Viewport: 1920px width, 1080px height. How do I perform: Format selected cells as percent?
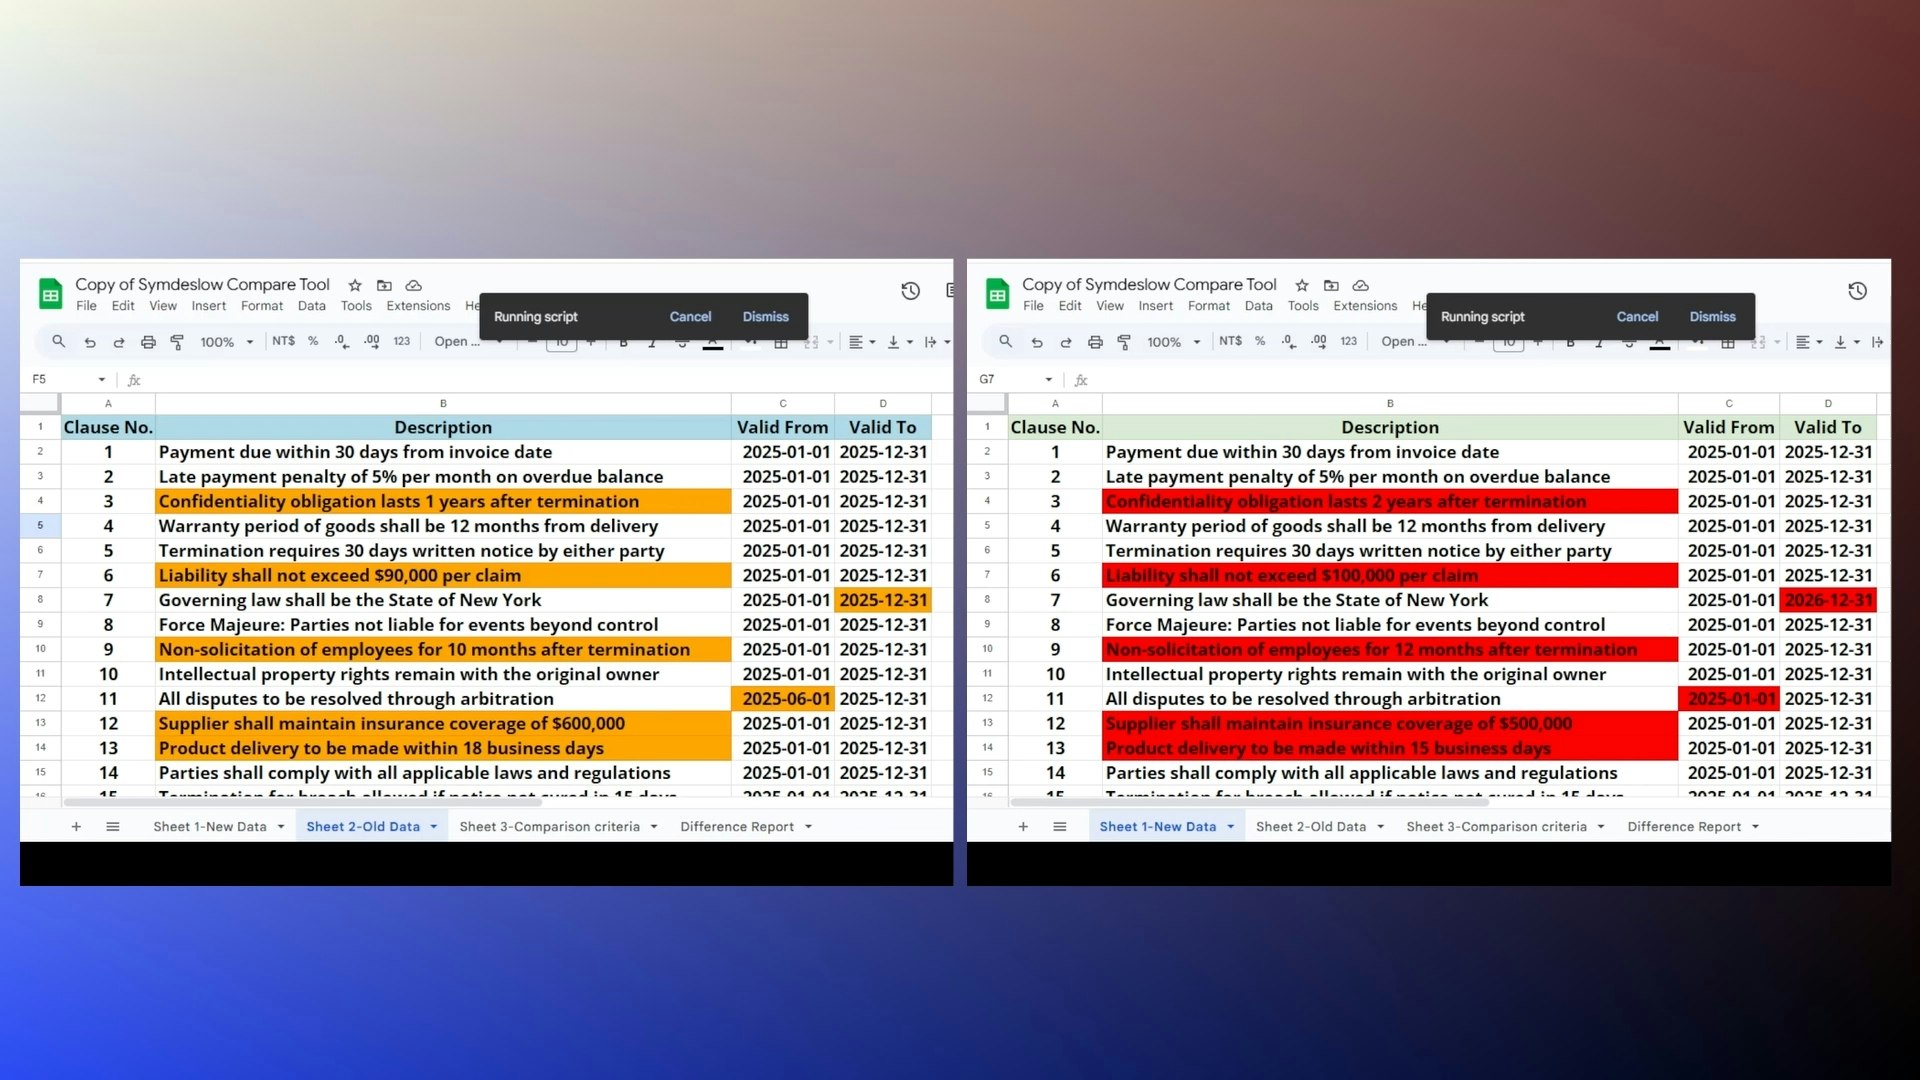pos(313,341)
